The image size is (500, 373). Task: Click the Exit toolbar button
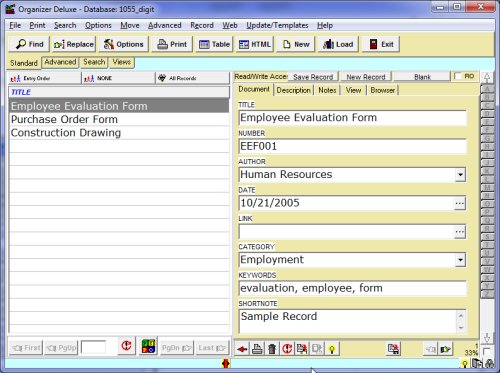tap(380, 44)
